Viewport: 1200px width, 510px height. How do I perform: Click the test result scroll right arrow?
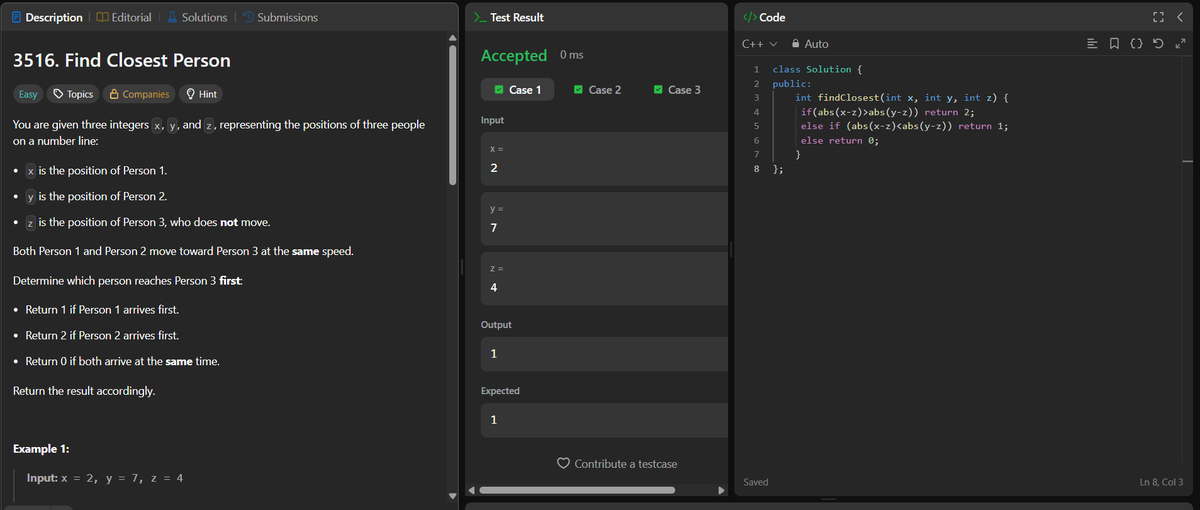pos(720,490)
